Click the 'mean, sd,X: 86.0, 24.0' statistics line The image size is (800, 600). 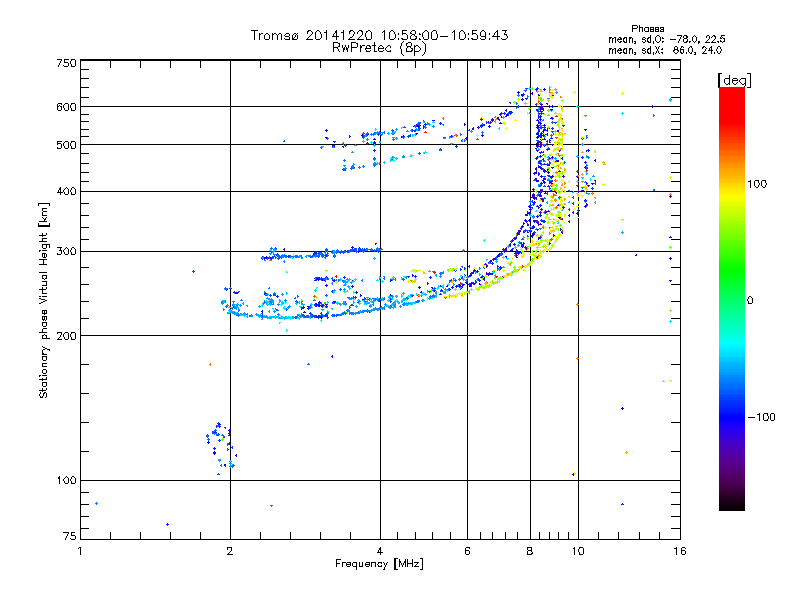coord(665,50)
